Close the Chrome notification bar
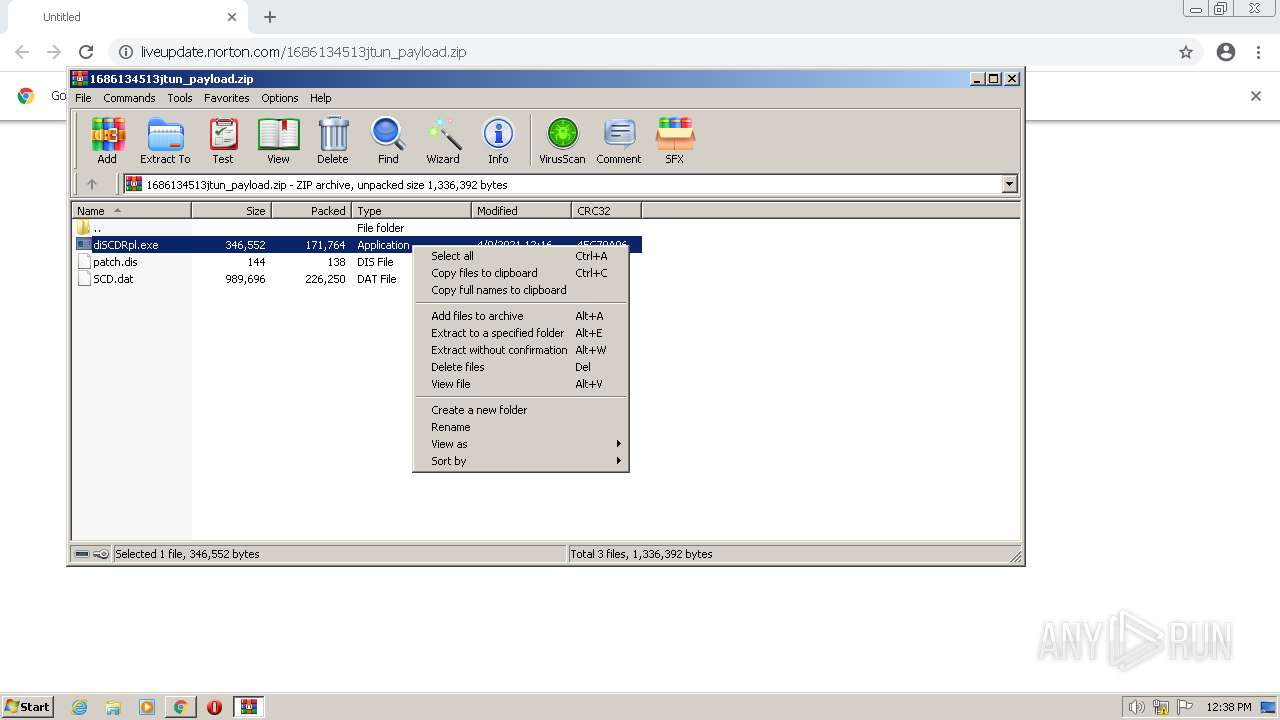 [x=1256, y=96]
